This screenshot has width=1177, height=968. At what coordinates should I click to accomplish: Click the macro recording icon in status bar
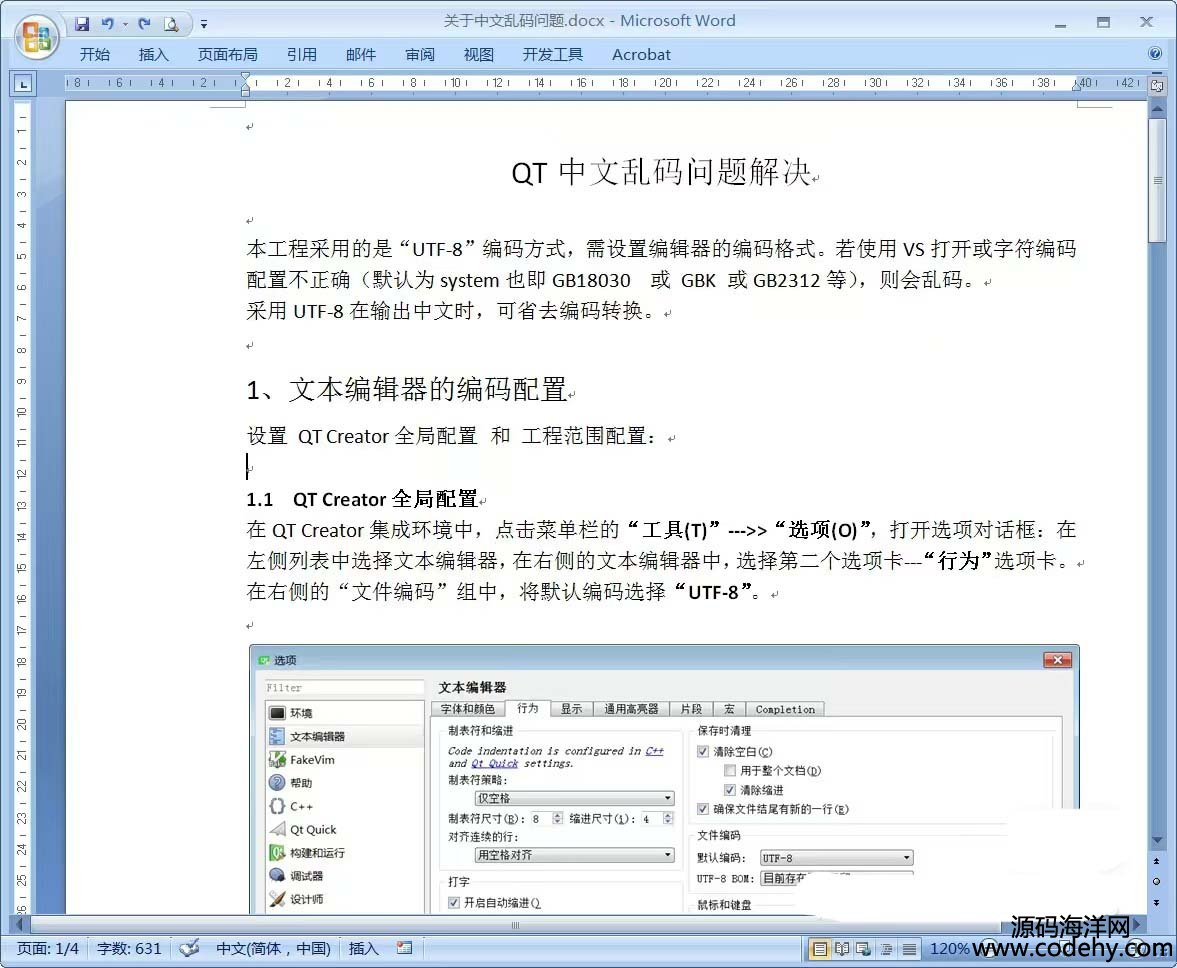(405, 948)
